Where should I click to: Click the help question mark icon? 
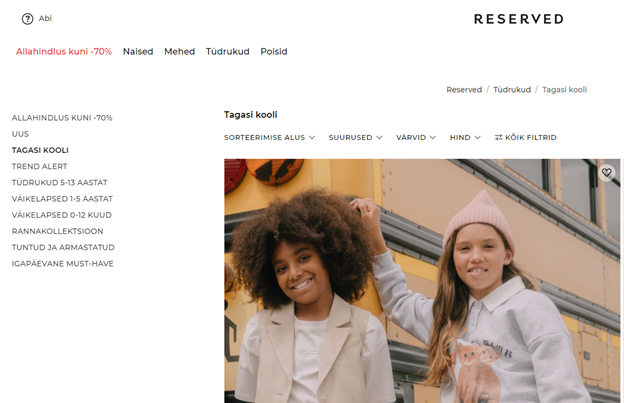[x=27, y=19]
